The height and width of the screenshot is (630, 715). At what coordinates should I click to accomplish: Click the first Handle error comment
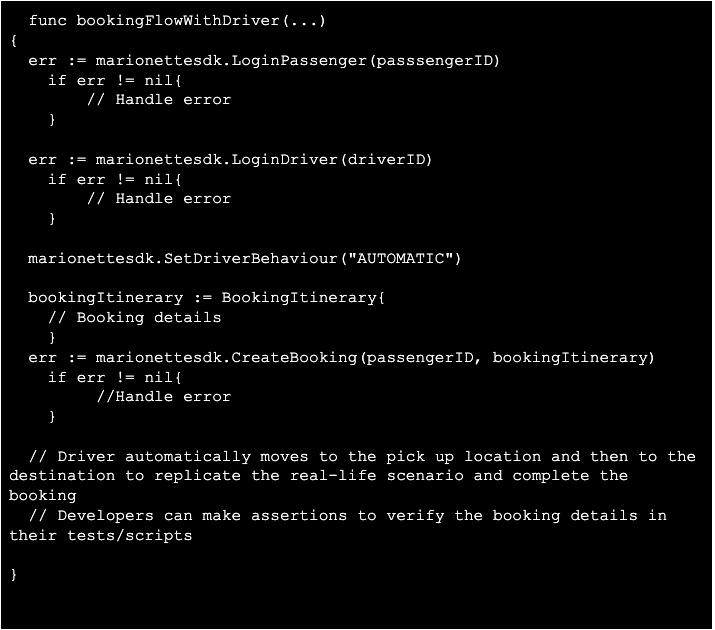pyautogui.click(x=159, y=99)
